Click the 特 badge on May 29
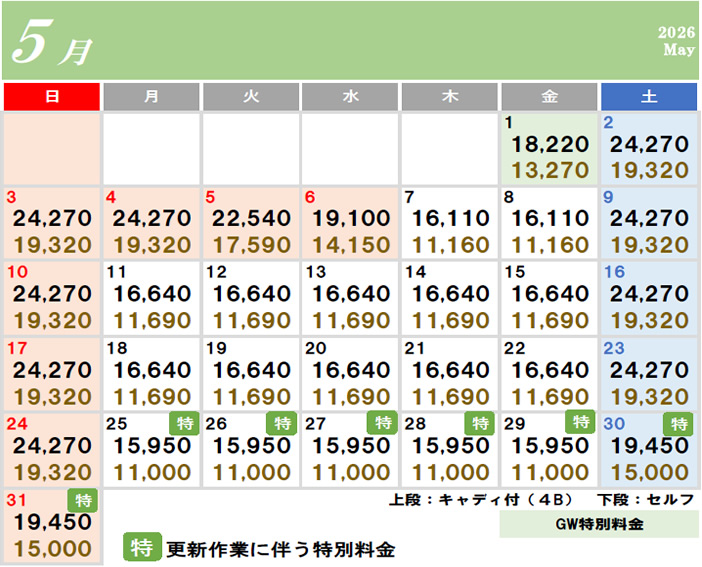Screen dimensions: 702x567 coord(579,423)
